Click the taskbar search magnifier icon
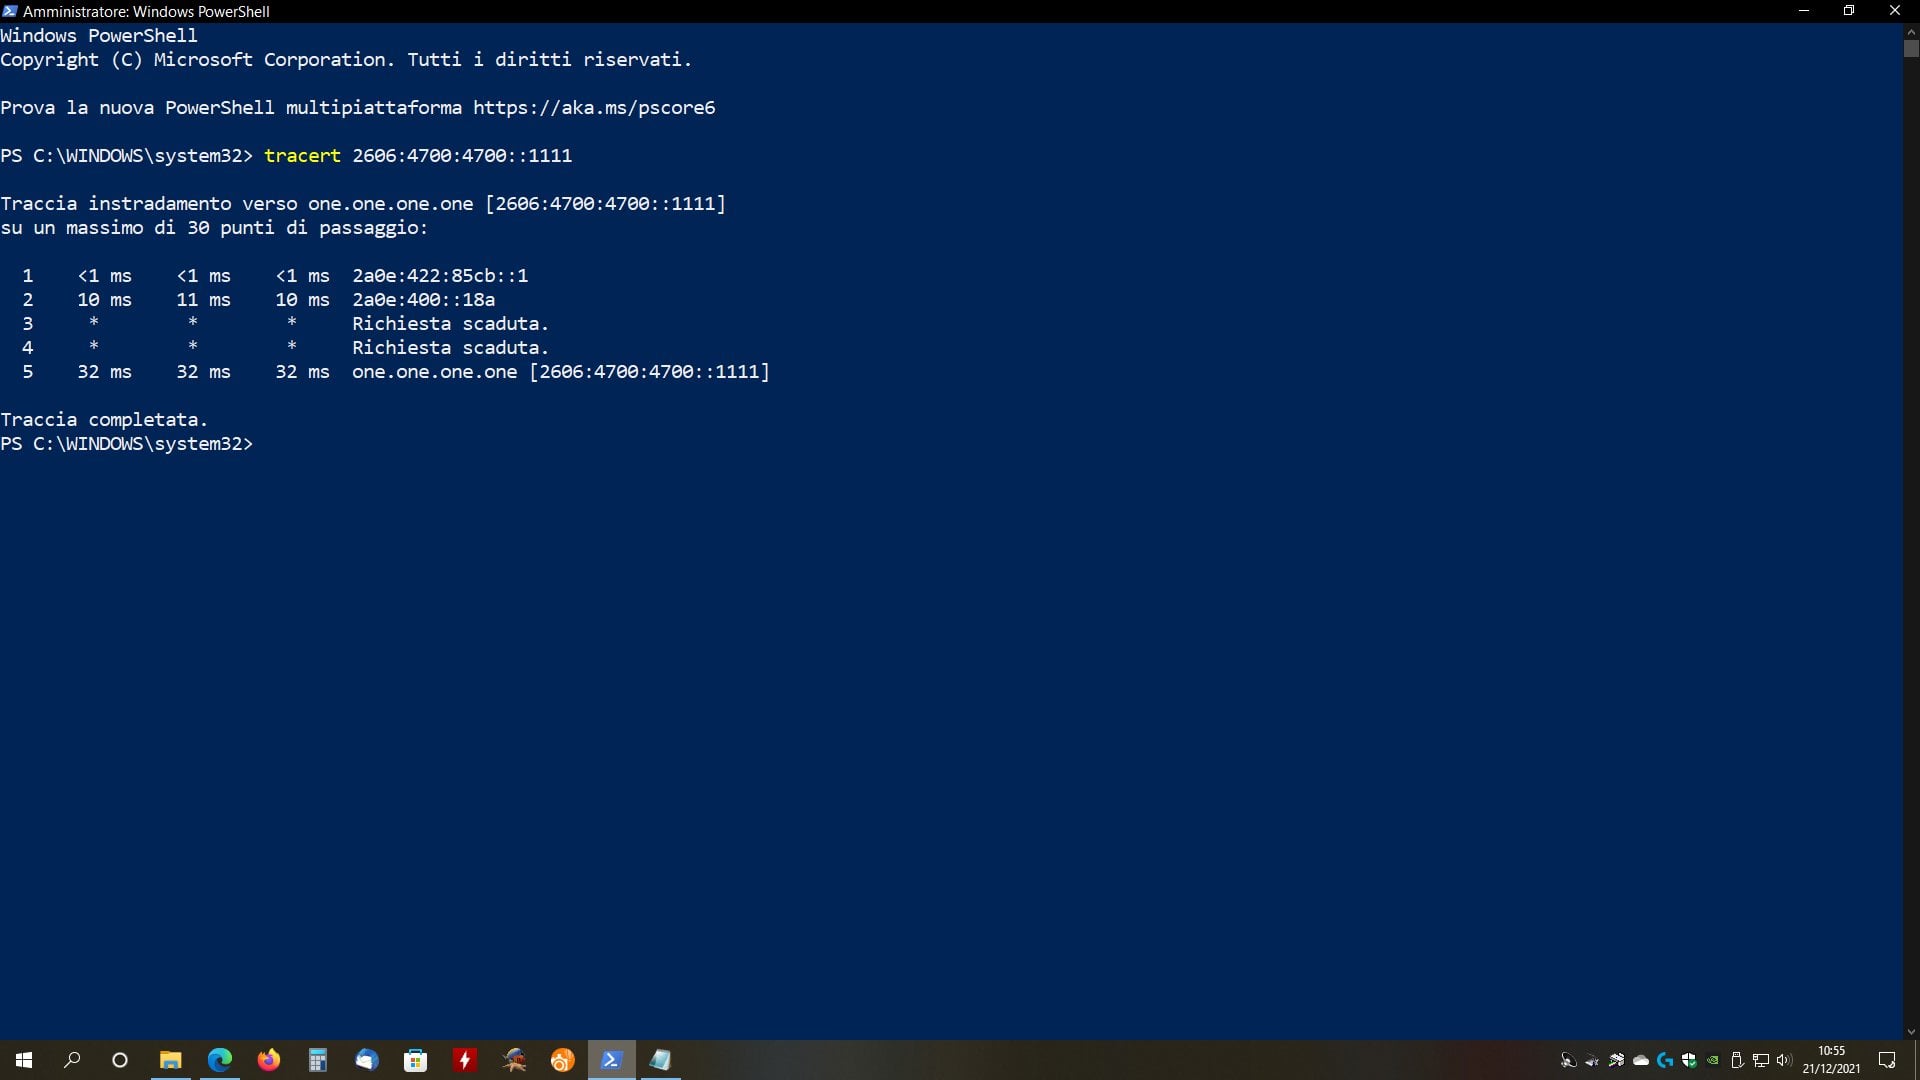Viewport: 1920px width, 1080px height. 72,1060
